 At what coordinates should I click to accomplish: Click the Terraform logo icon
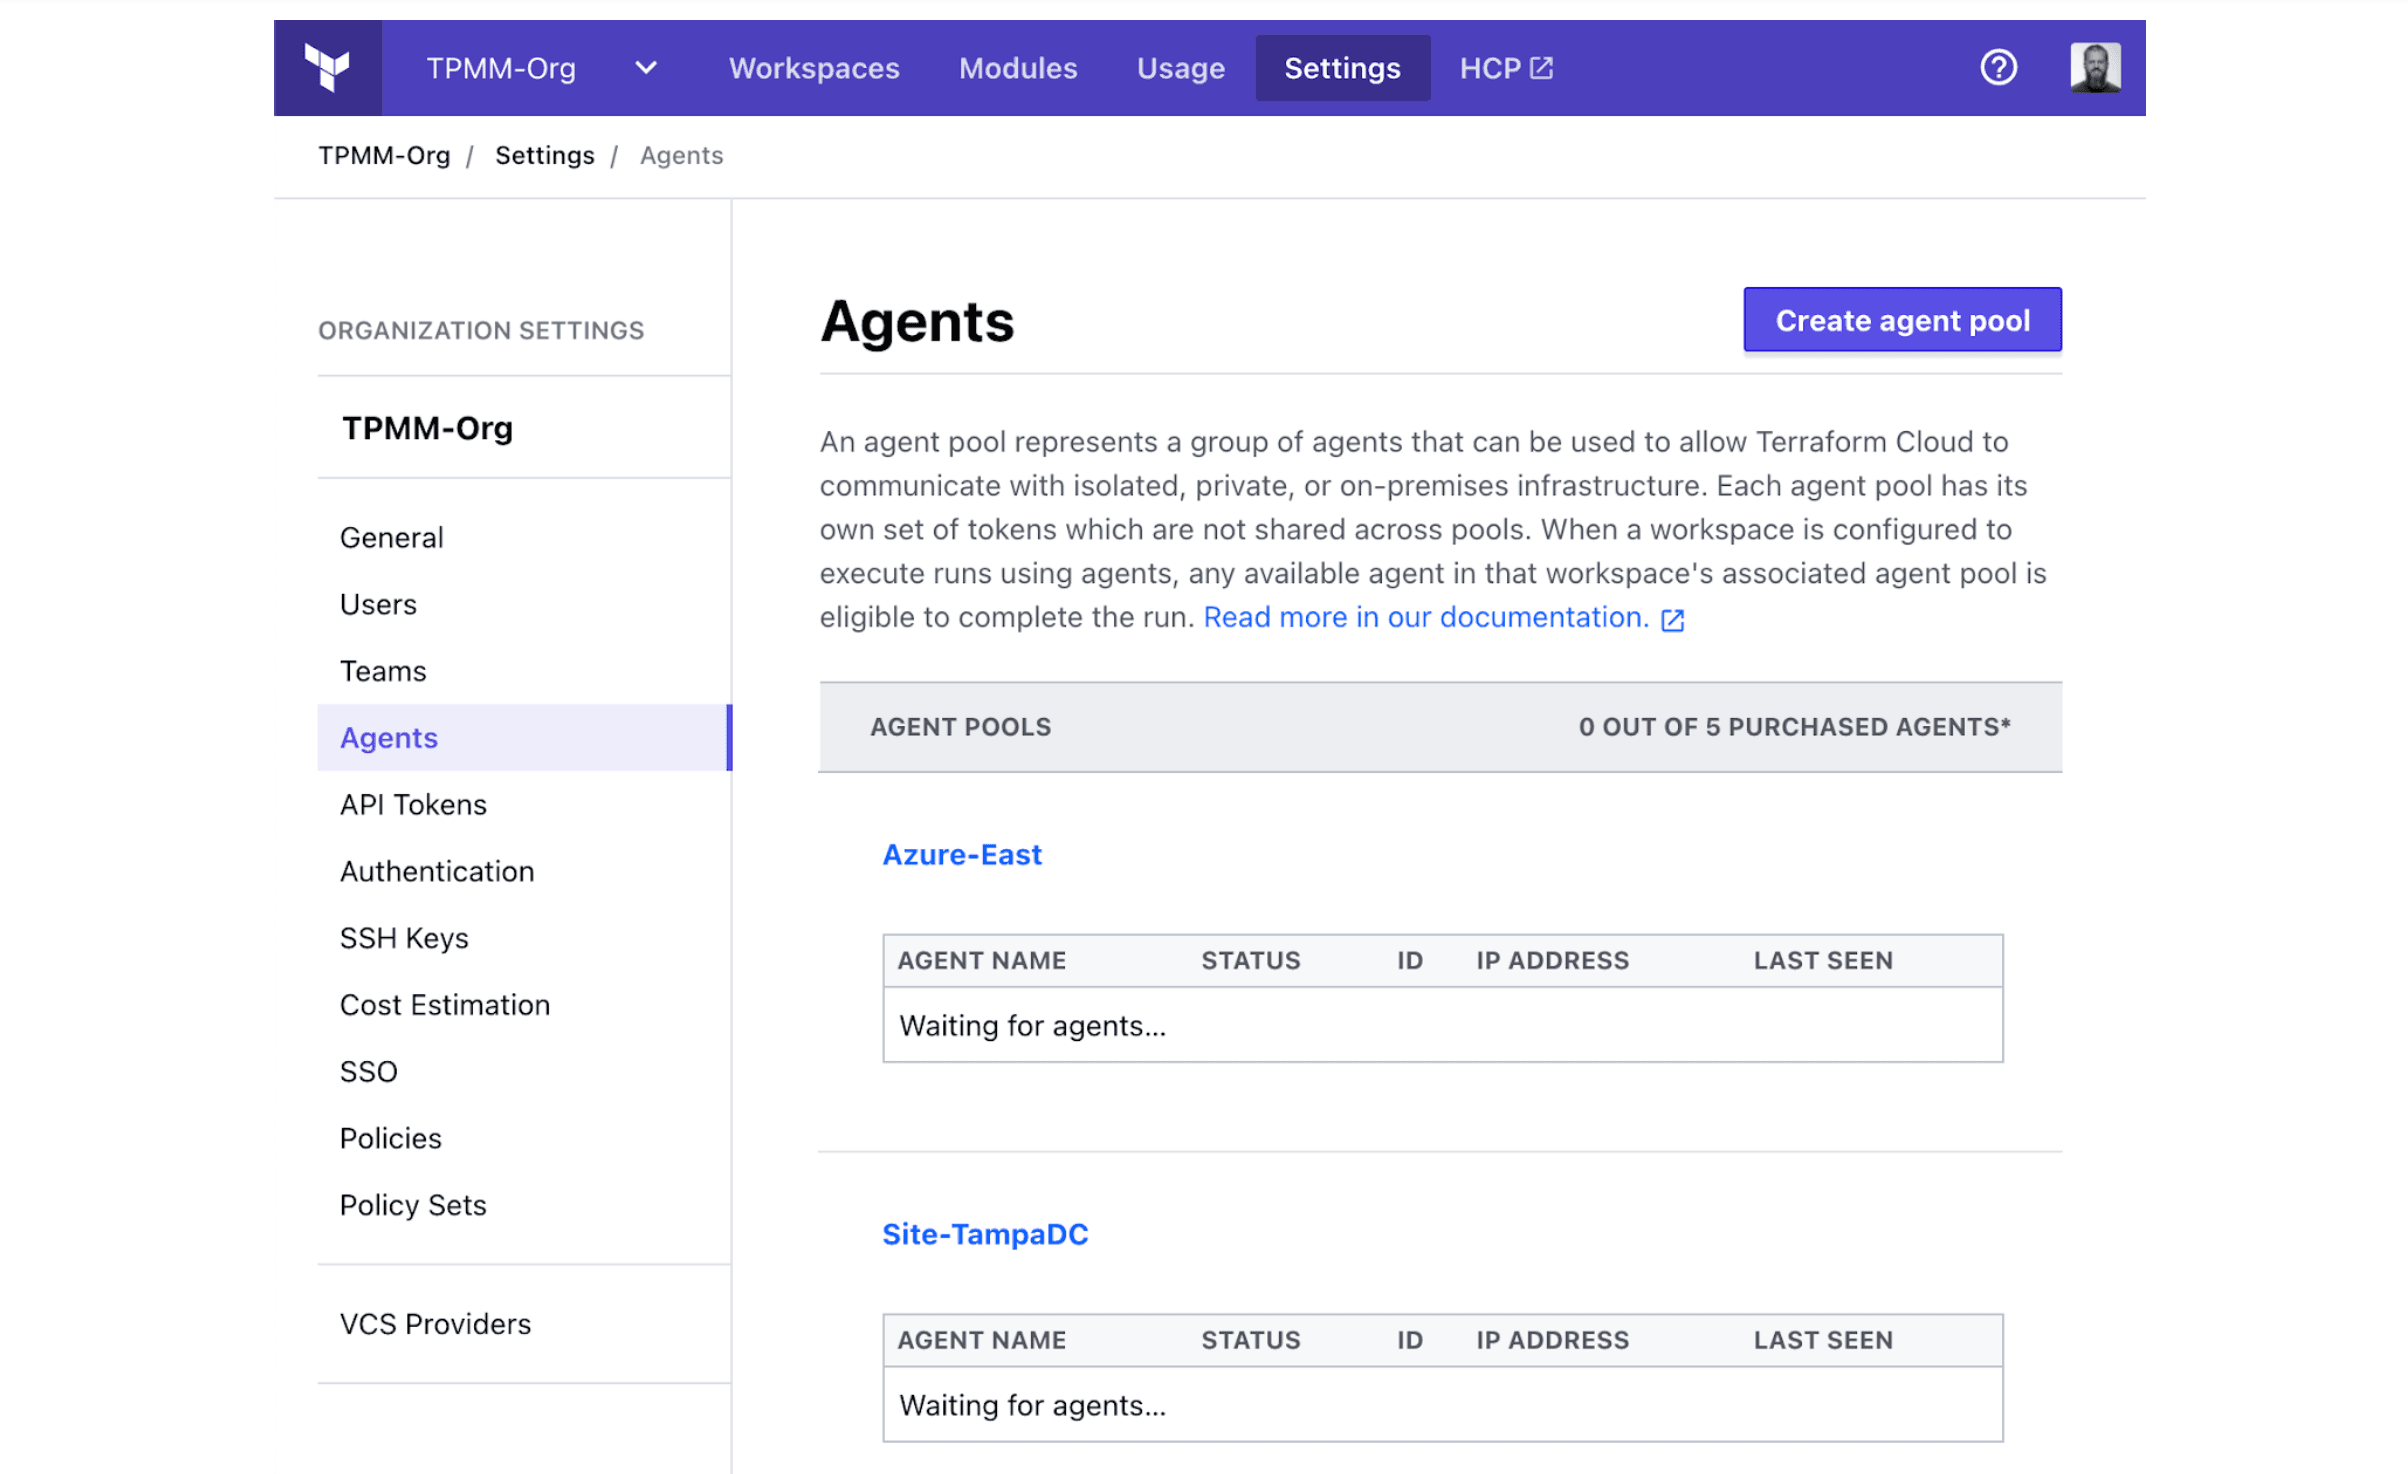coord(327,68)
